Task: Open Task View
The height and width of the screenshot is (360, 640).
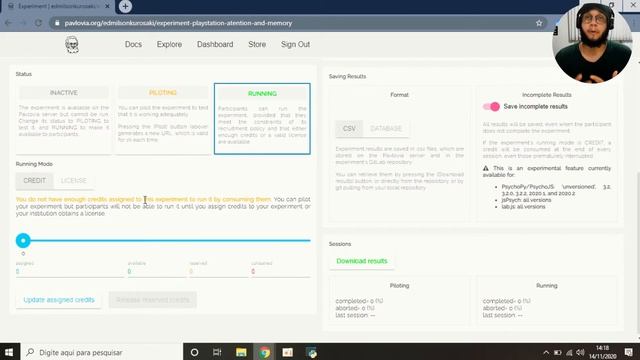Action: pyautogui.click(x=217, y=352)
